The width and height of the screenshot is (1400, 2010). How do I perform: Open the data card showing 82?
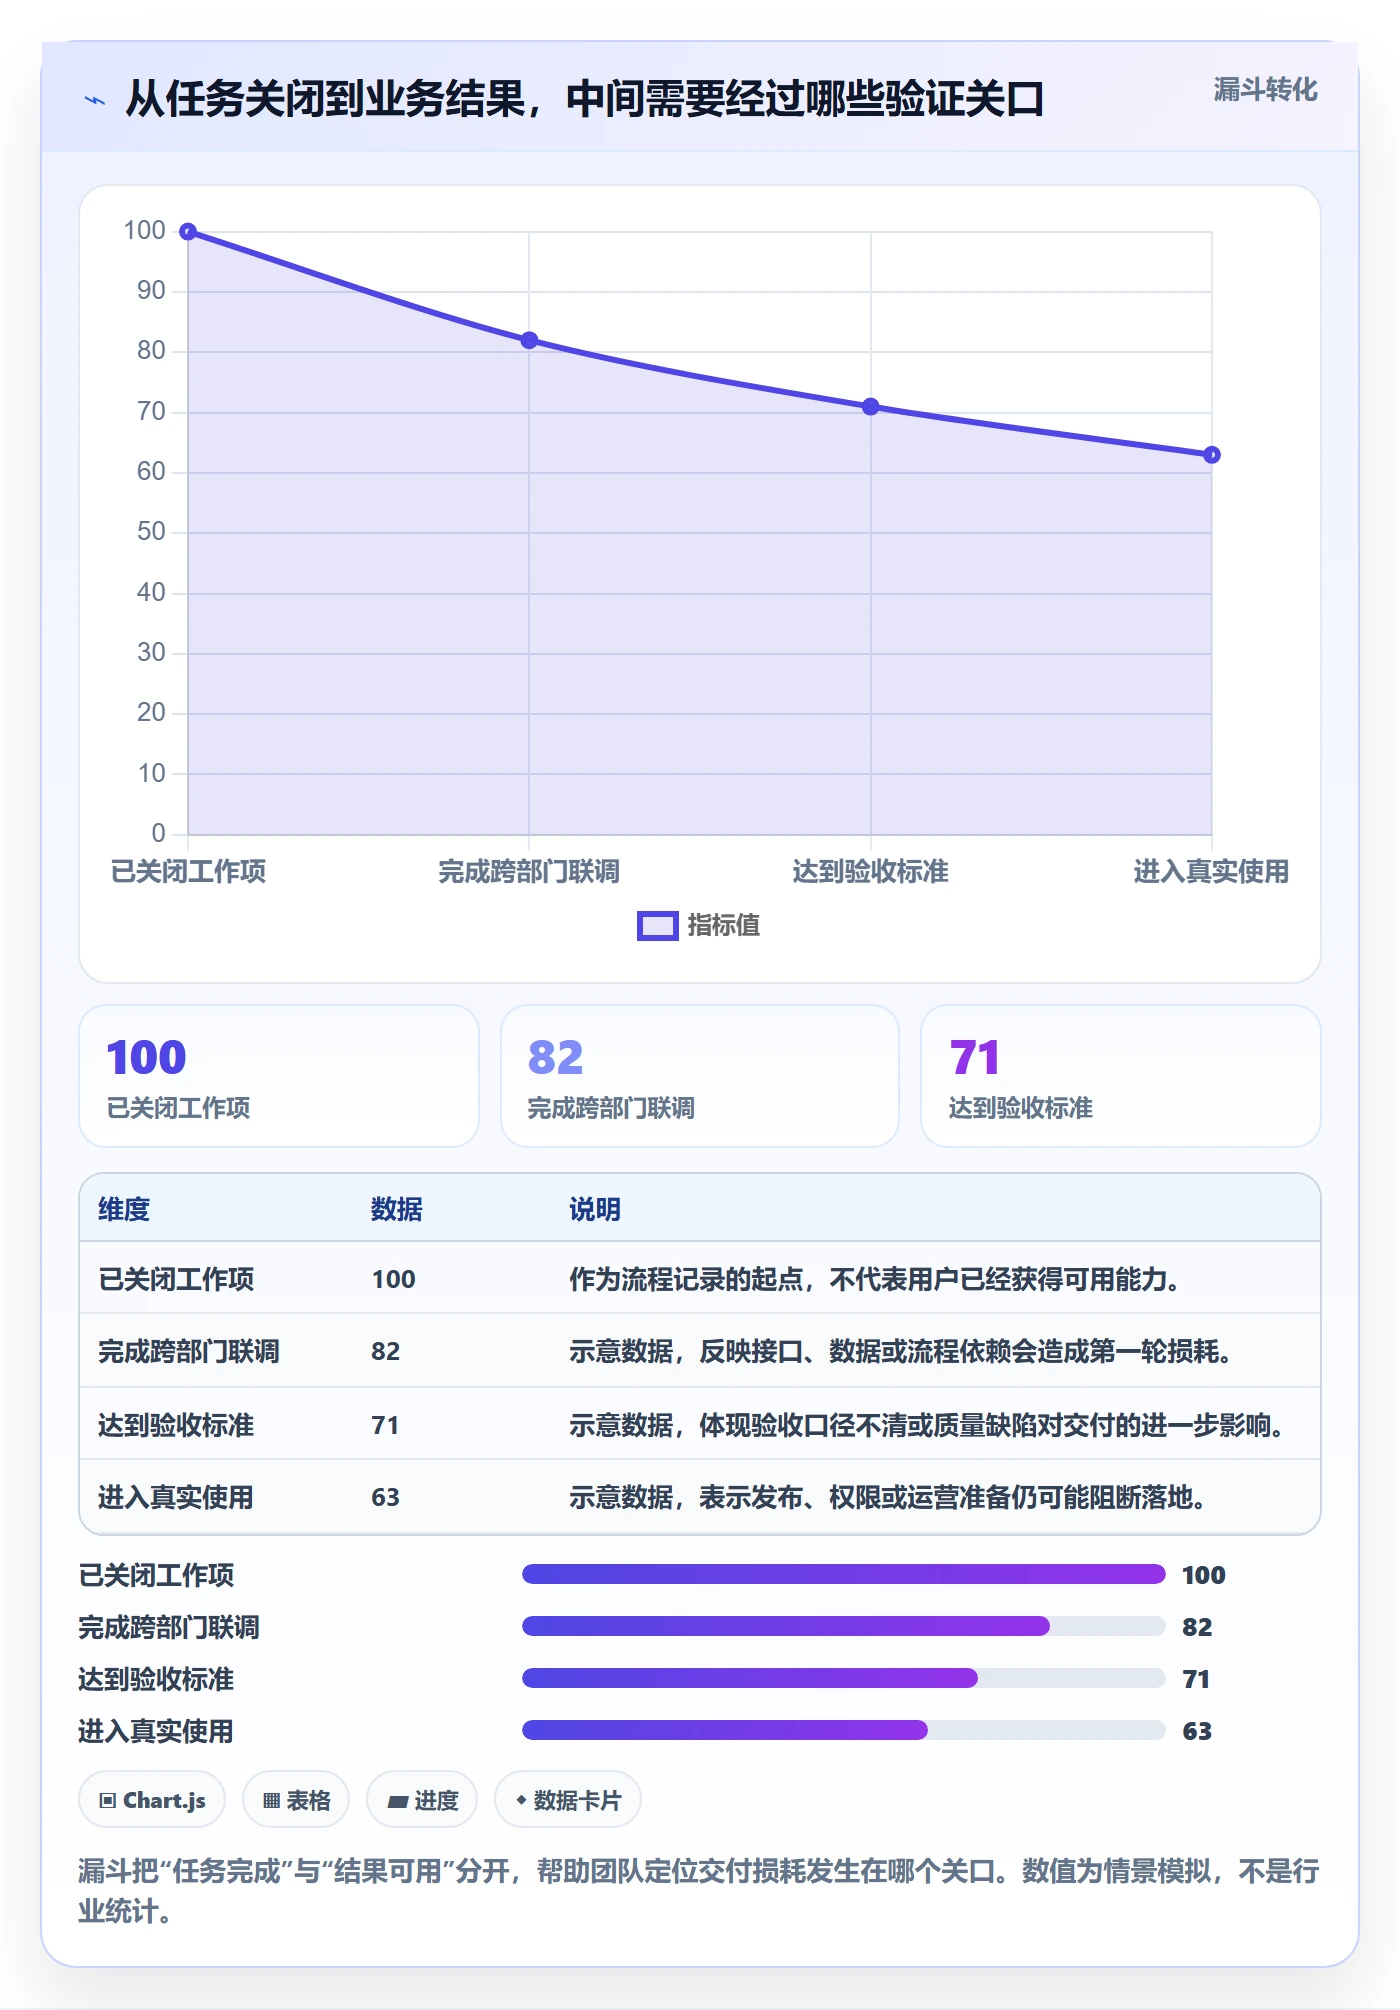point(700,1076)
